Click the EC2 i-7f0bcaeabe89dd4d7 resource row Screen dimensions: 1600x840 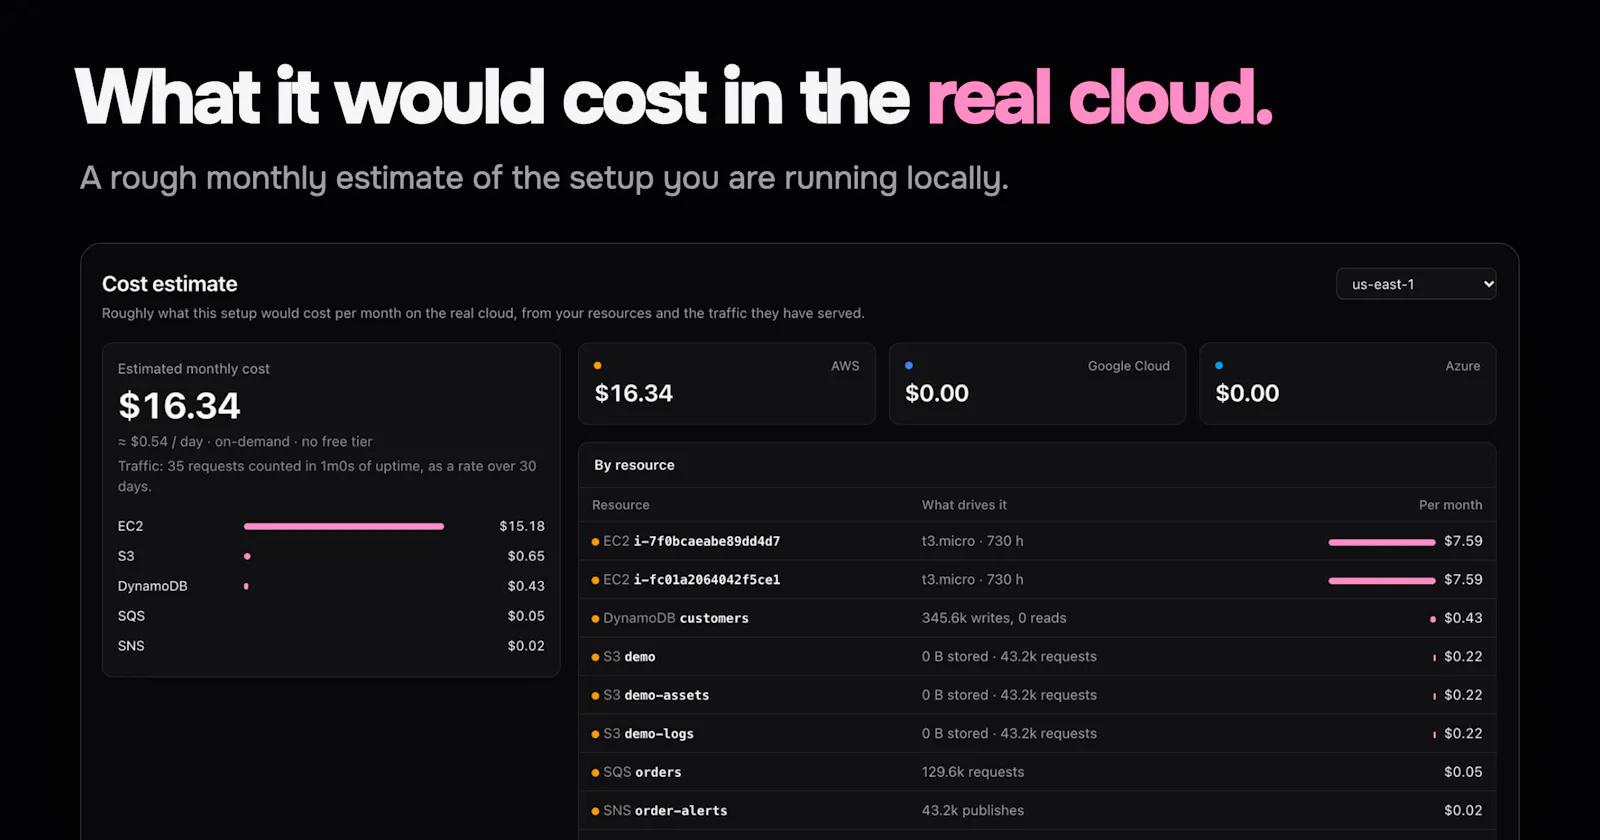tap(1037, 541)
